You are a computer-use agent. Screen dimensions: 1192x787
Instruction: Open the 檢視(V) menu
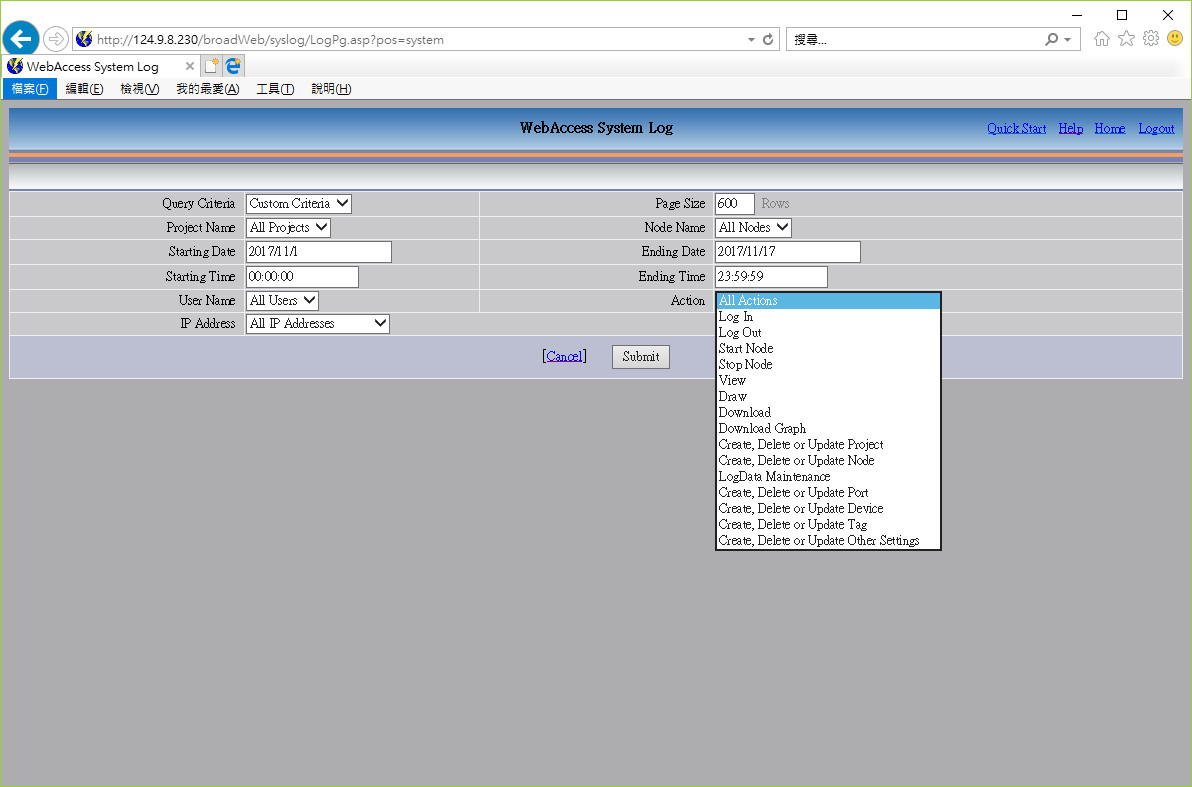click(x=140, y=89)
